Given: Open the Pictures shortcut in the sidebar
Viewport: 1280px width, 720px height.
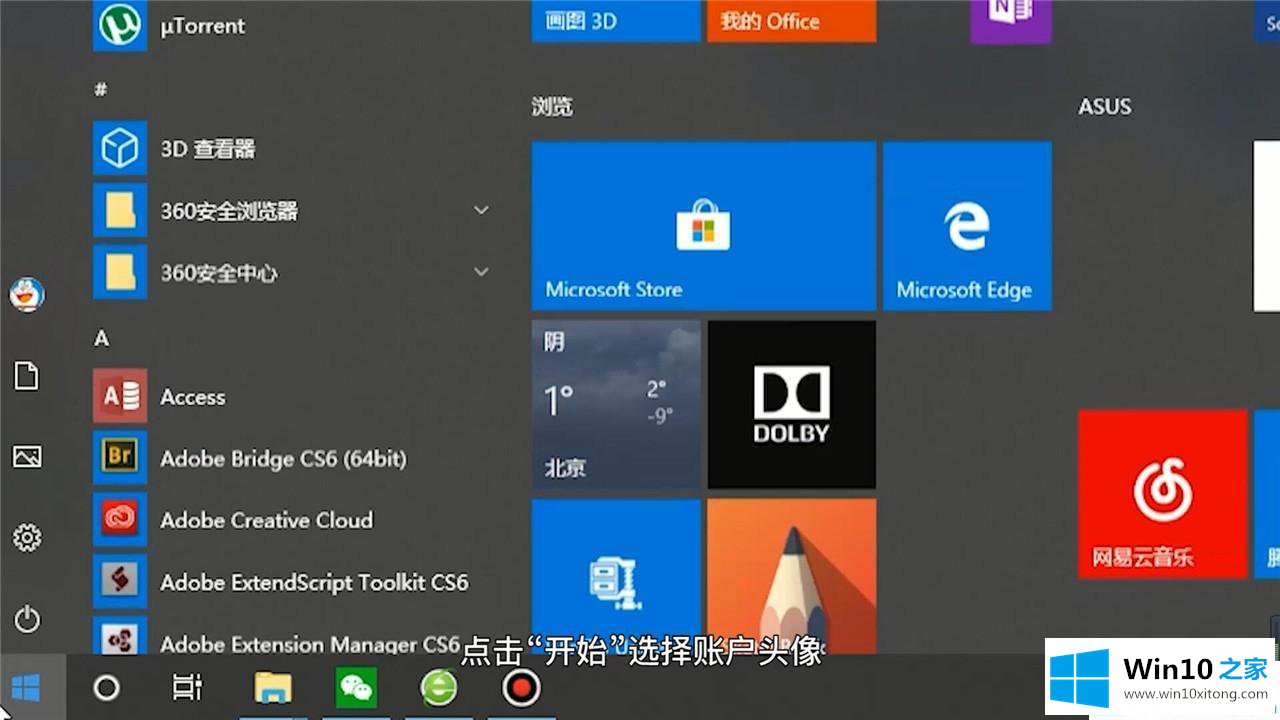Looking at the screenshot, I should pos(27,457).
